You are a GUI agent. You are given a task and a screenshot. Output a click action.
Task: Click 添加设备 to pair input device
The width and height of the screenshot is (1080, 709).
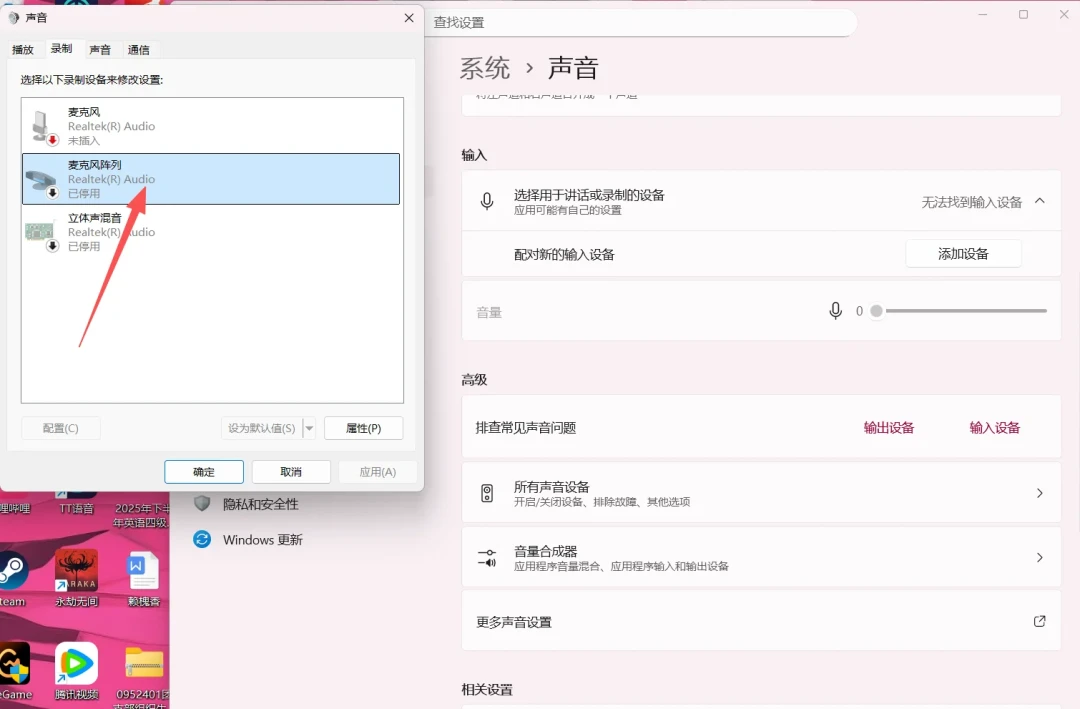[963, 254]
